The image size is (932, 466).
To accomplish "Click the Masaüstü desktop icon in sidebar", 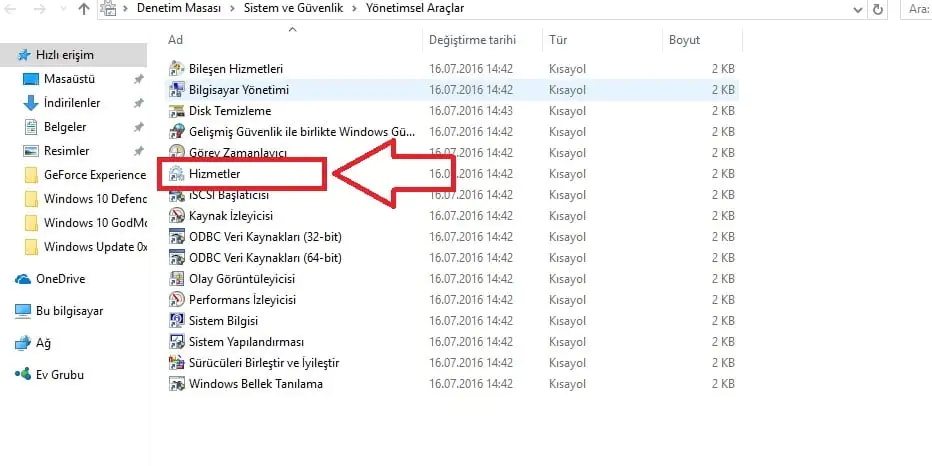I will [30, 79].
